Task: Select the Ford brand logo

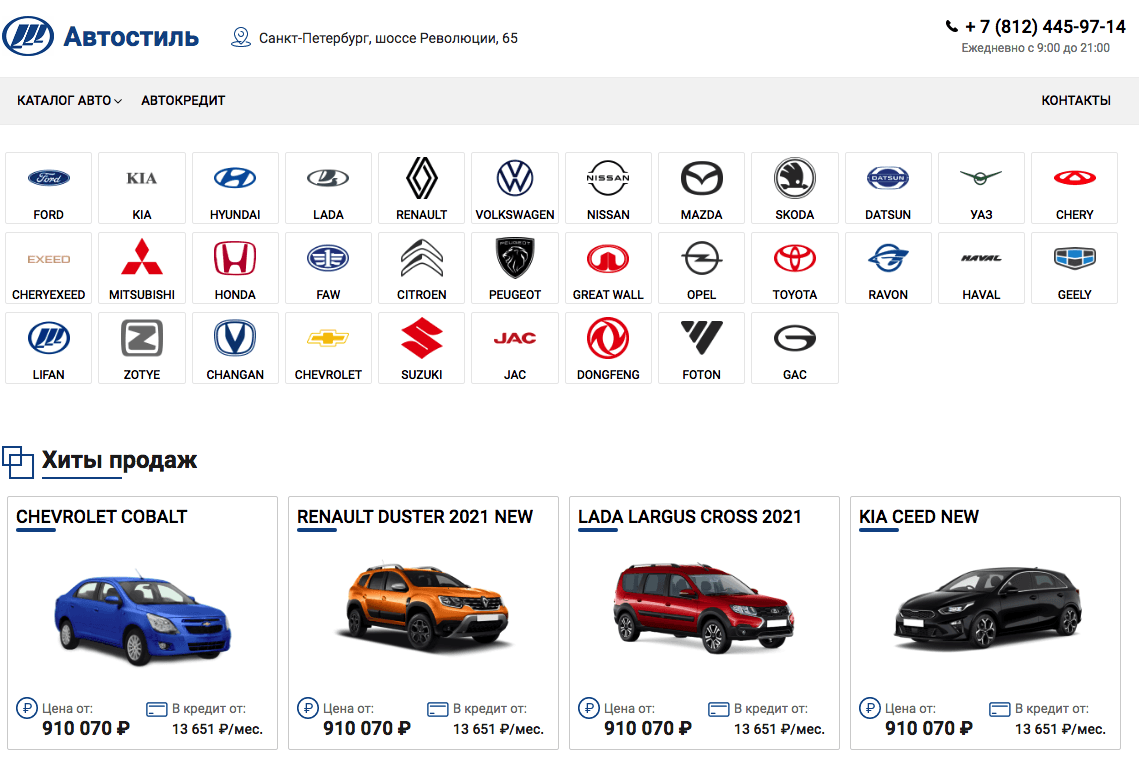Action: pos(49,178)
